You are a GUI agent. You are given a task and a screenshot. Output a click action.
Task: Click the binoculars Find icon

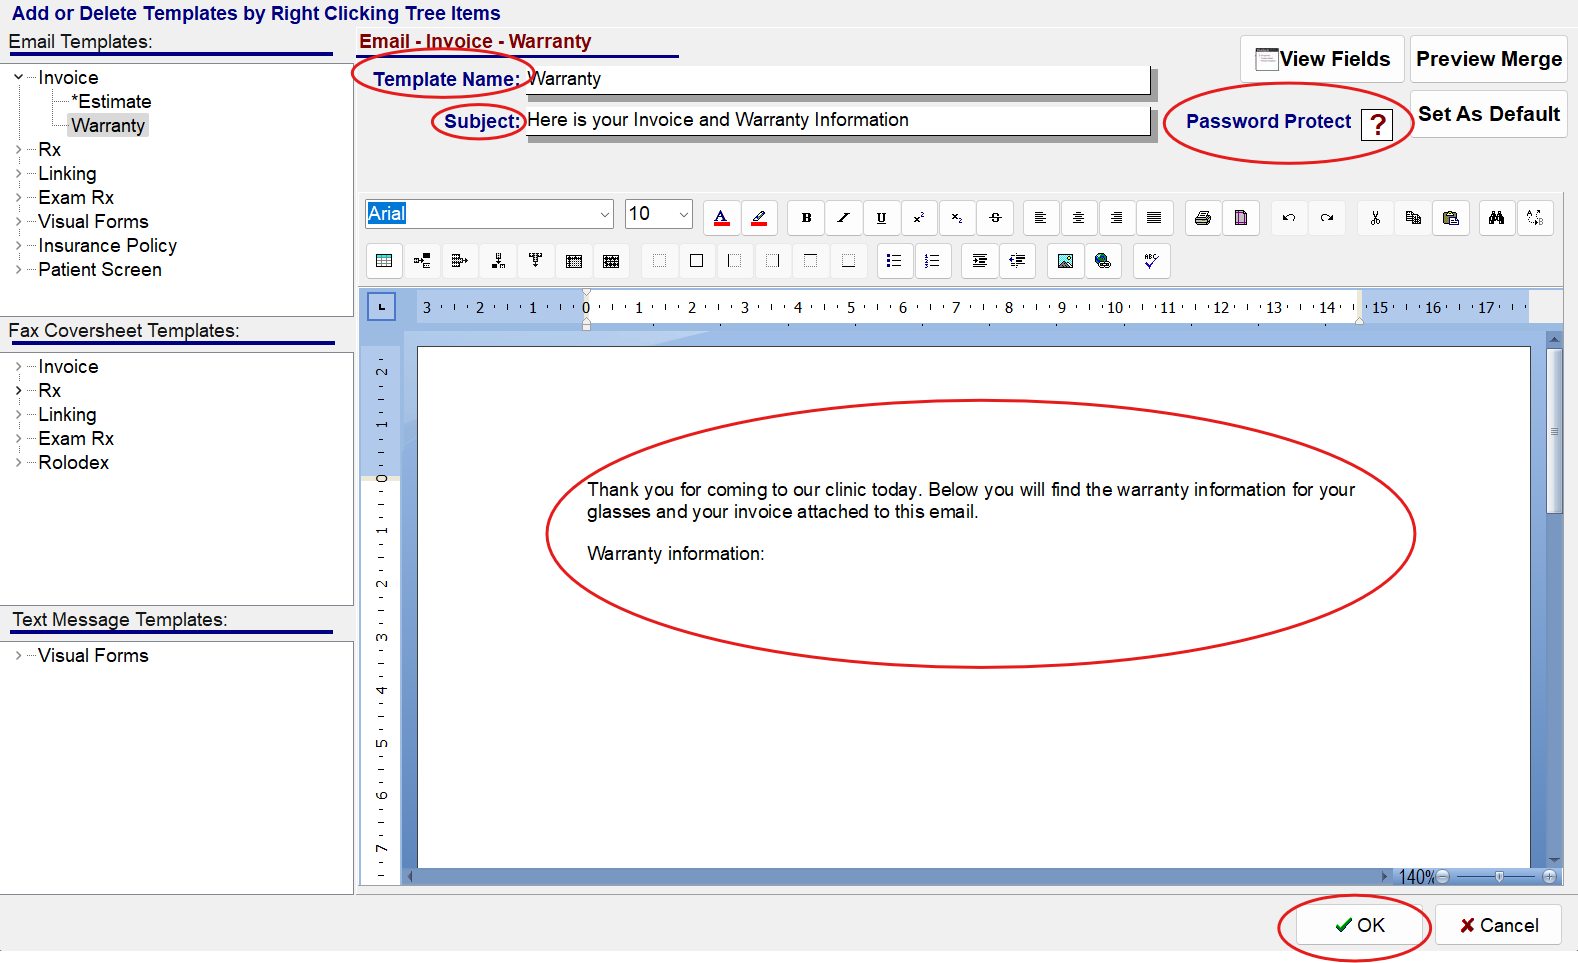1496,218
